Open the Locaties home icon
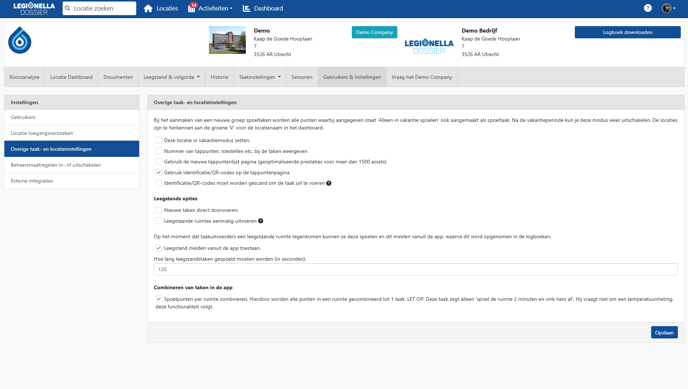Screen dimensions: 688x389 [x=148, y=8]
